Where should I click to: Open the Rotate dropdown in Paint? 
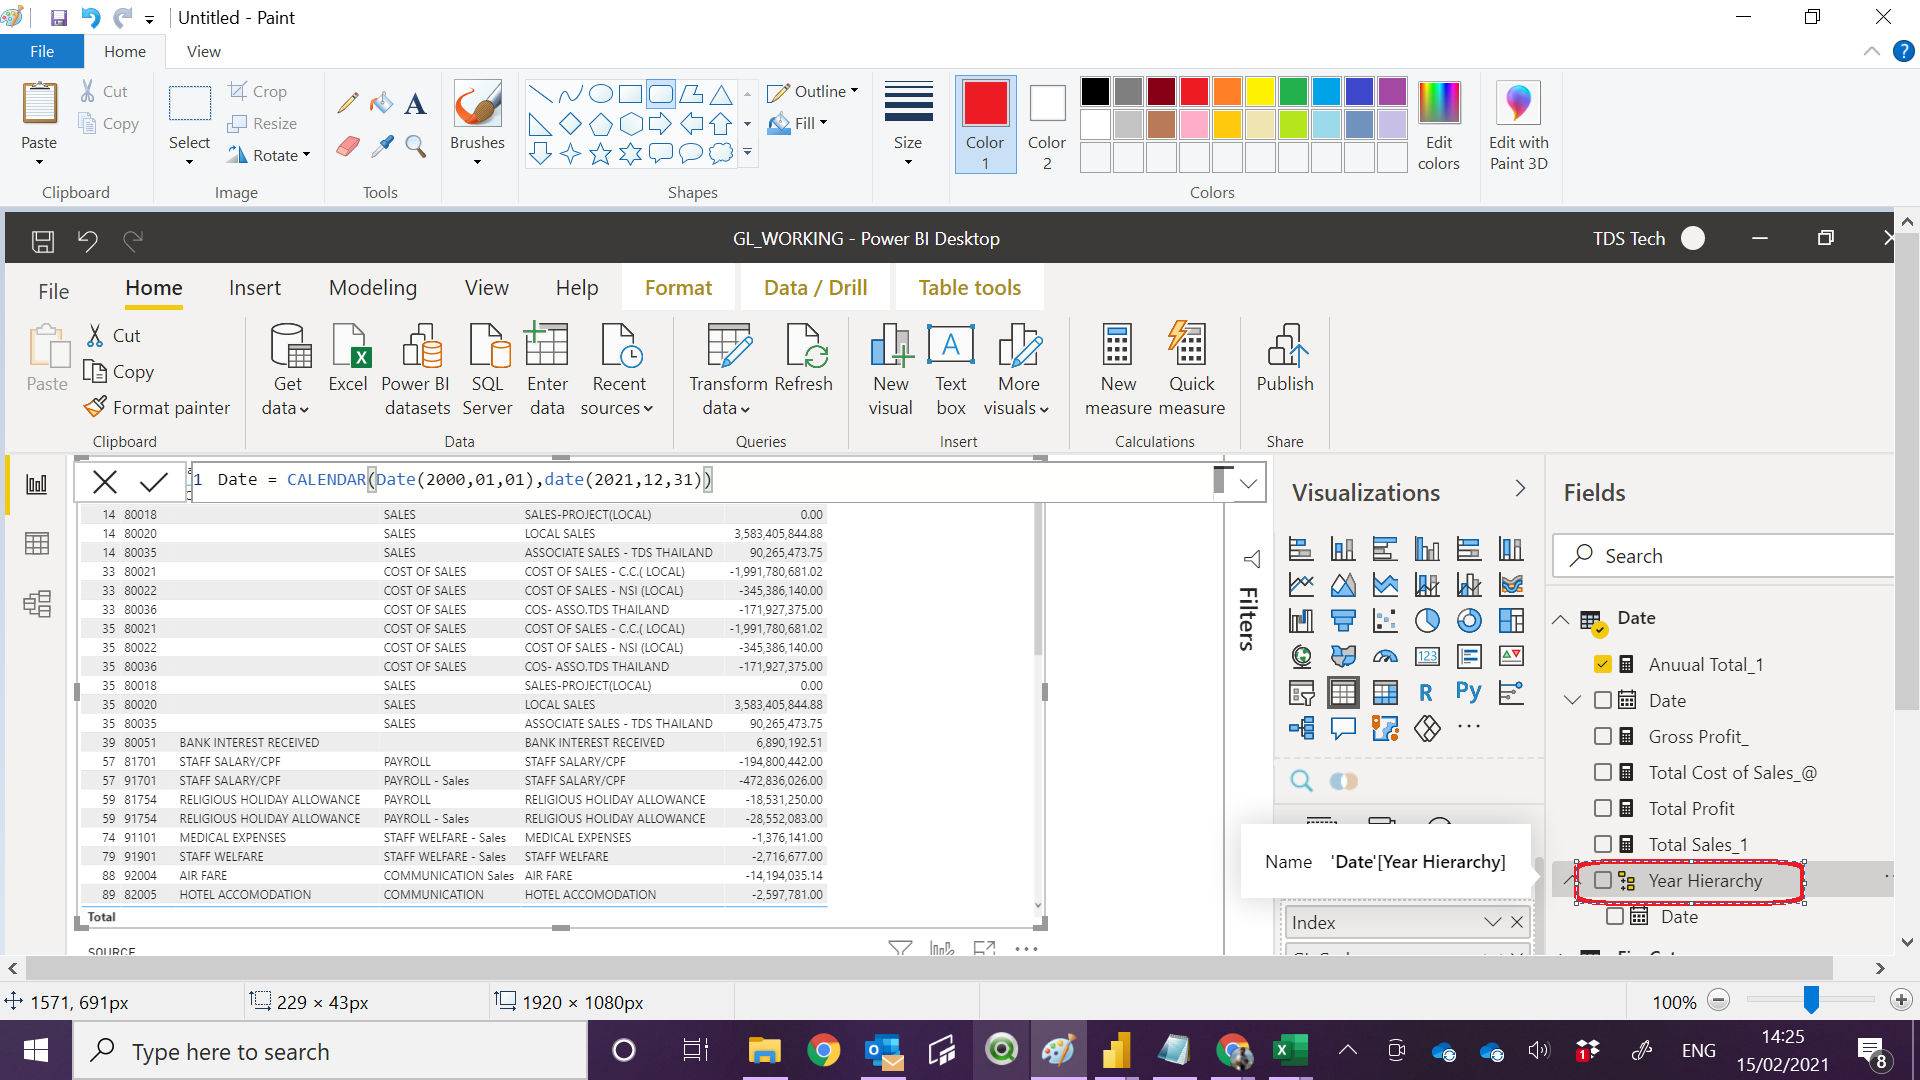(x=269, y=155)
